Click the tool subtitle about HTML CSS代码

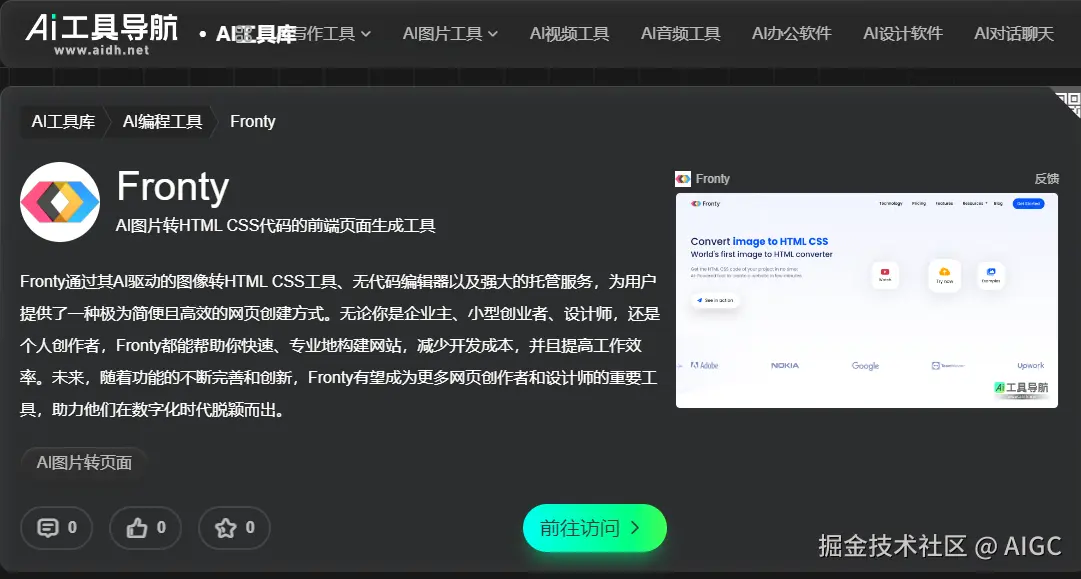pyautogui.click(x=276, y=226)
